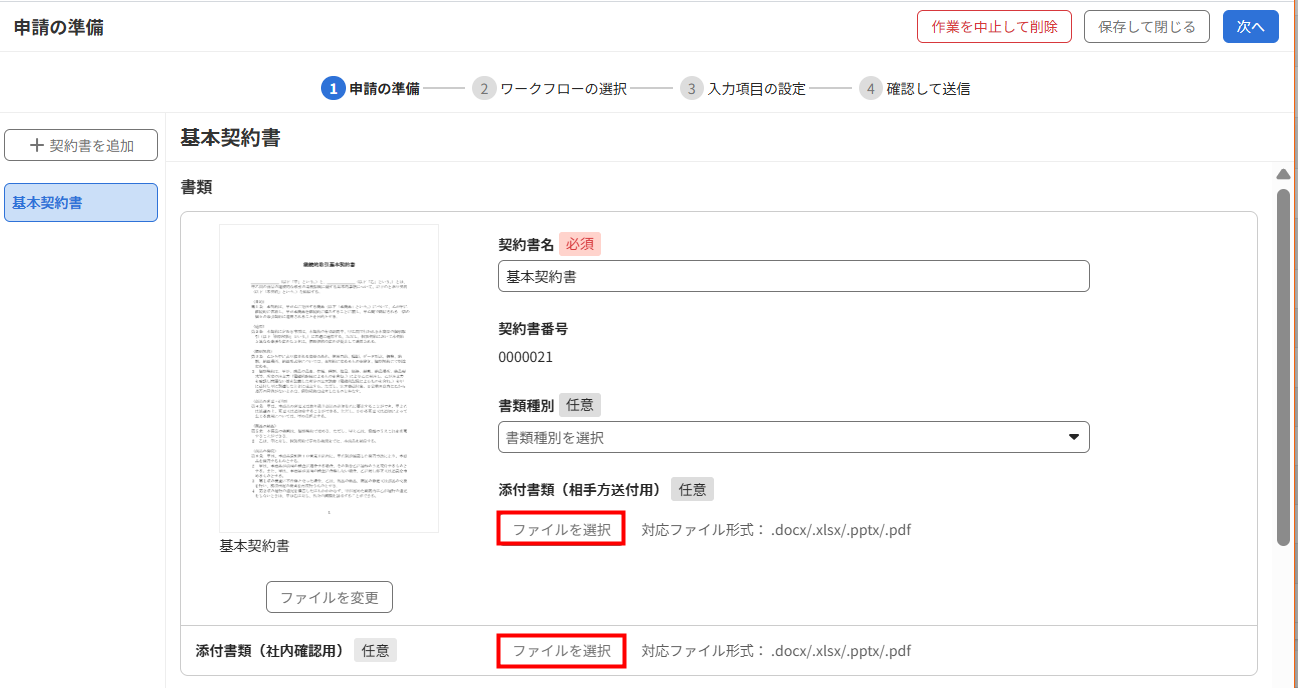
Task: Click the 契約書名 input field
Action: click(794, 276)
